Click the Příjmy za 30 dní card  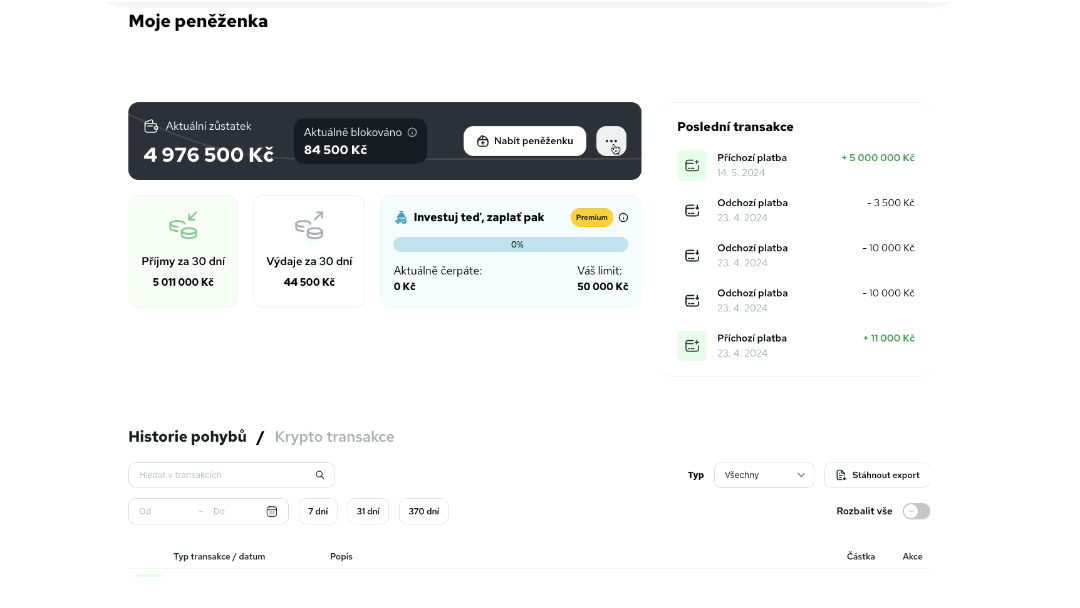(x=183, y=251)
